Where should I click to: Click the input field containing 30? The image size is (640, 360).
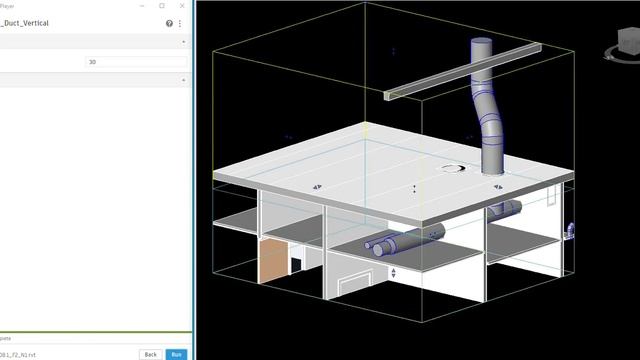(136, 62)
